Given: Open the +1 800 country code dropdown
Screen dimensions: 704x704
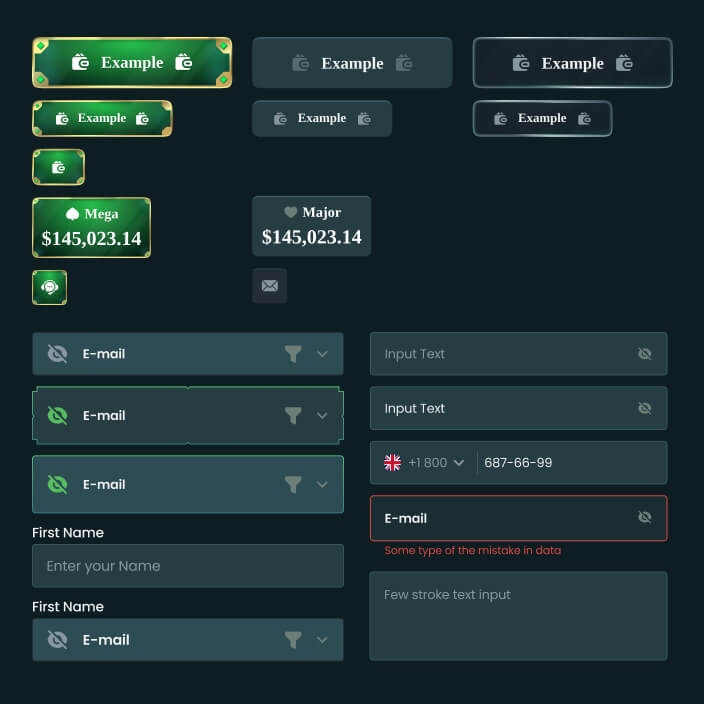Looking at the screenshot, I should click(436, 462).
